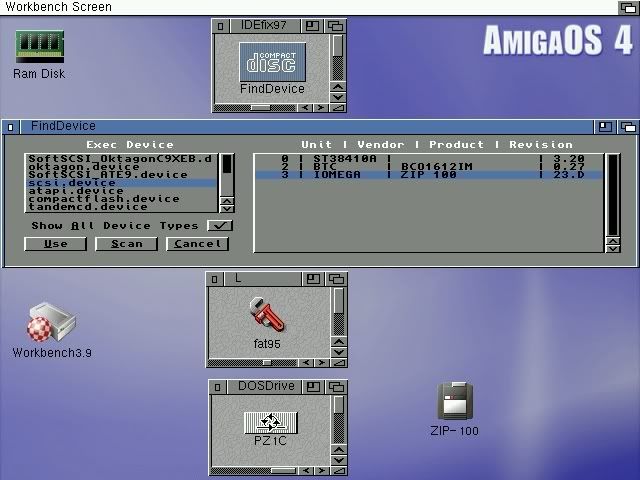Click the unit list up arrow
Screen dimensions: 640x480
613,241
